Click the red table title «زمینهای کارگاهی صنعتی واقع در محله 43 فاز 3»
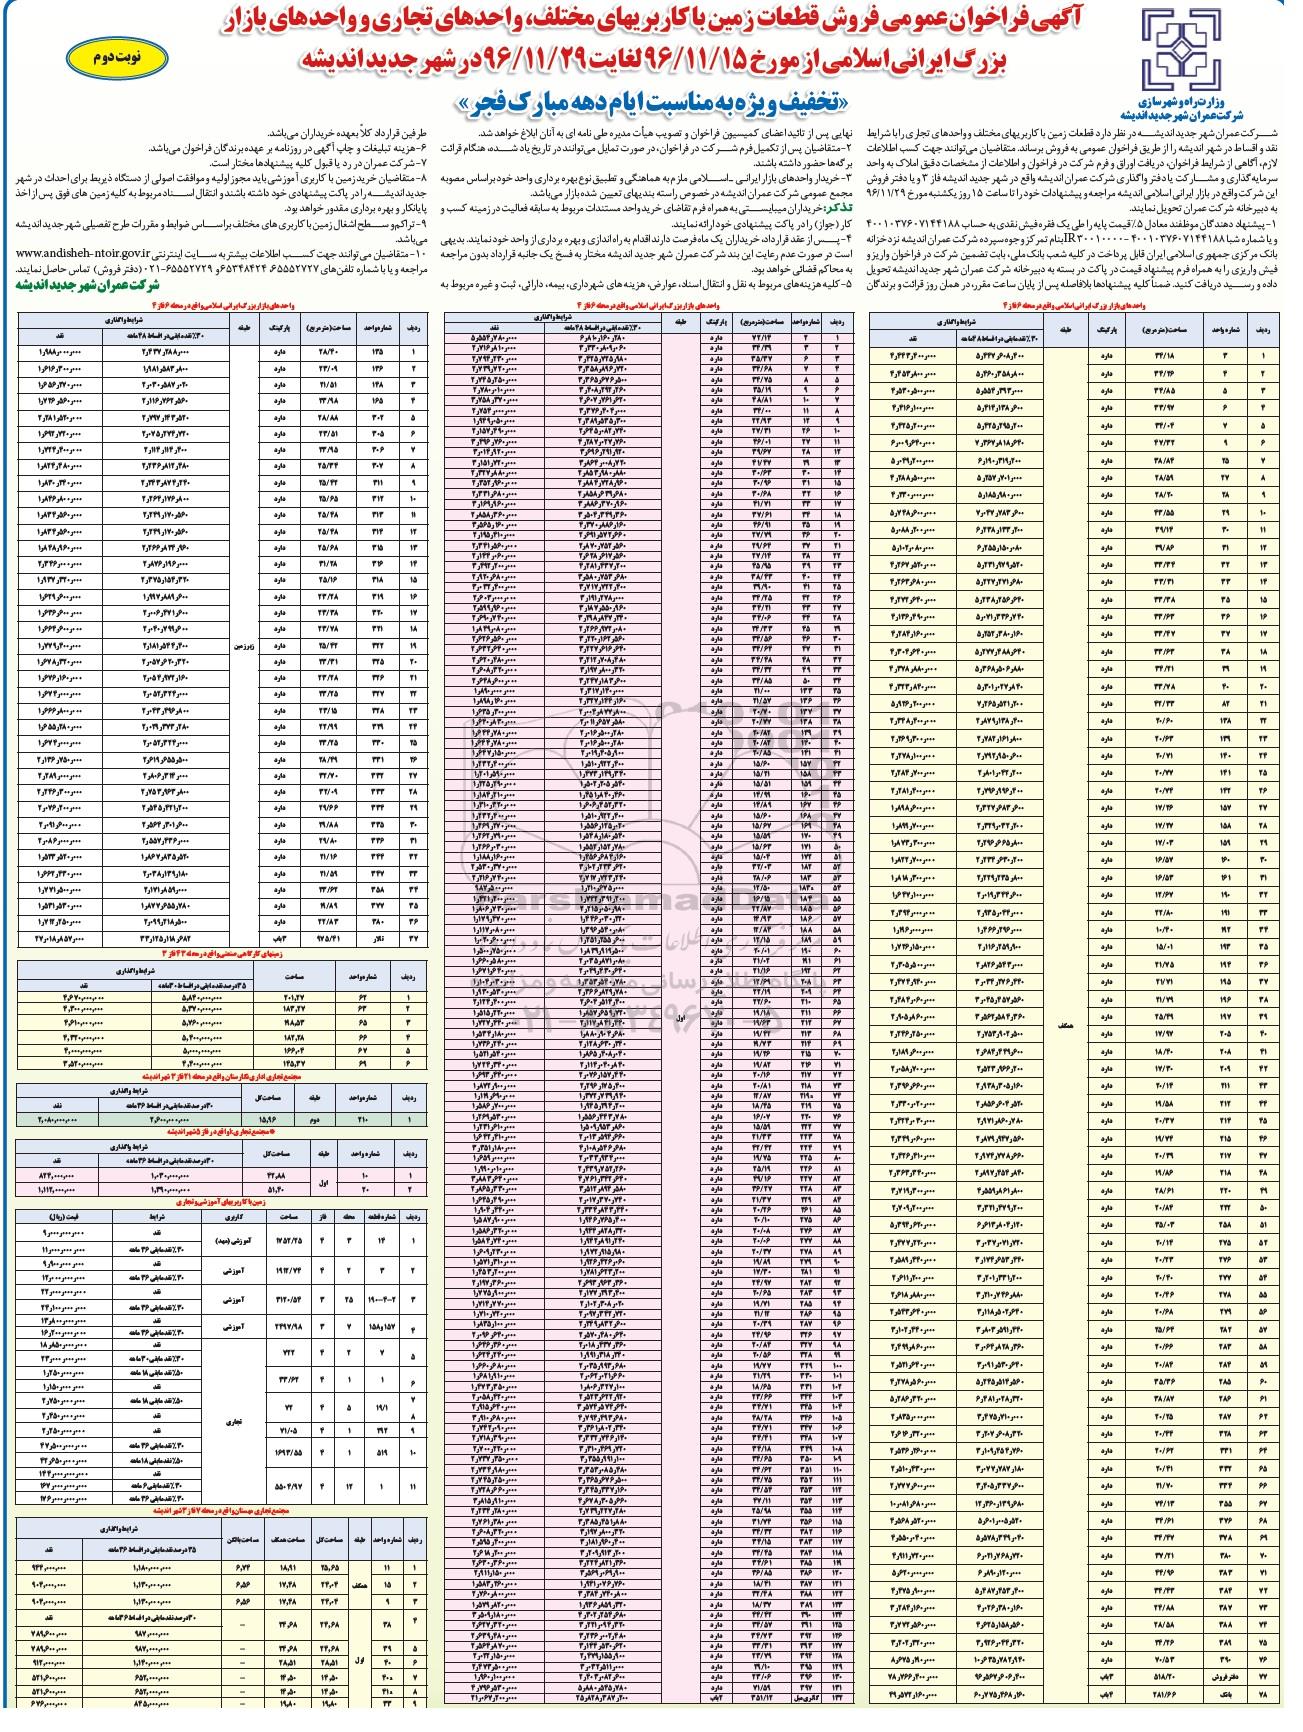Viewport: 1303px width, 1732px height. [x=222, y=954]
